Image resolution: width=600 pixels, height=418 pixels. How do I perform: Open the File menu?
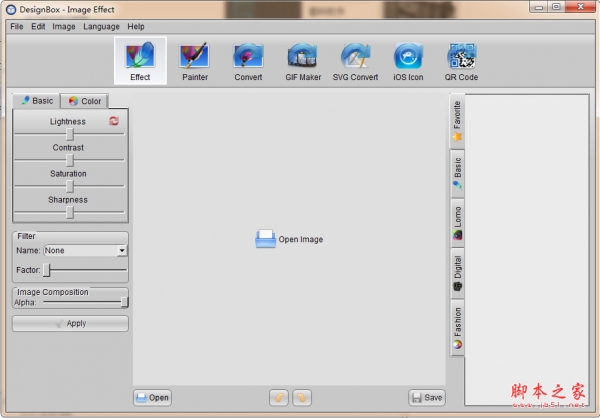[17, 26]
